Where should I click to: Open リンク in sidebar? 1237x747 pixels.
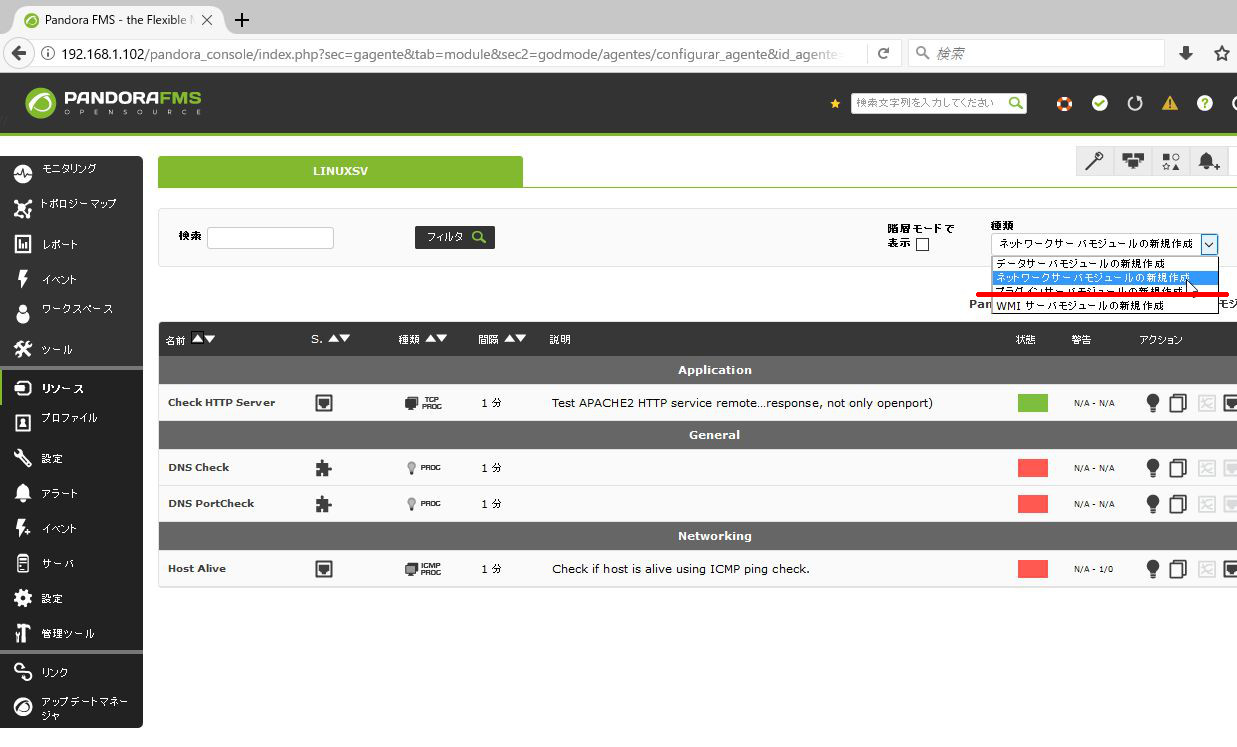[71, 672]
